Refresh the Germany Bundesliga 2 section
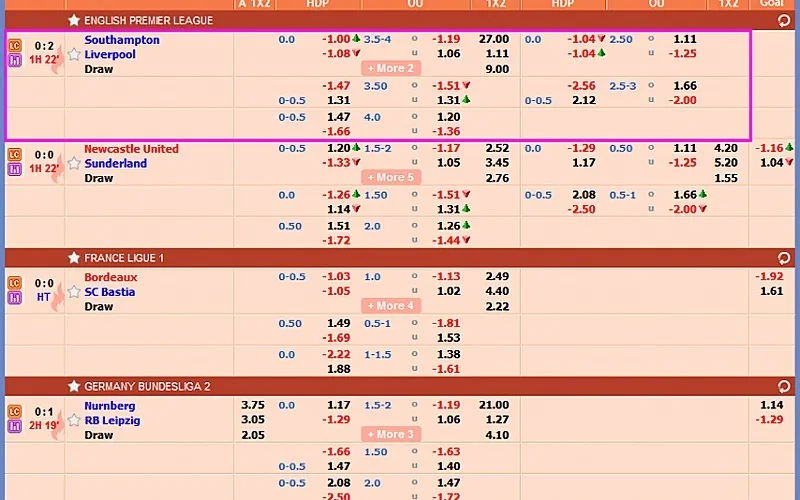Screen dimensions: 800x500 coord(784,386)
